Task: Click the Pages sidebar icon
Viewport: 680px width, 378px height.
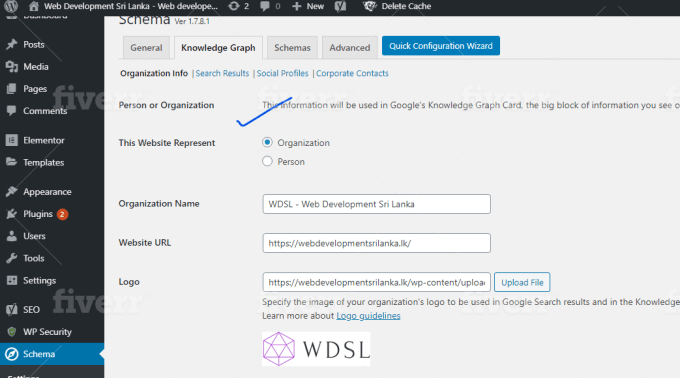Action: (12, 88)
